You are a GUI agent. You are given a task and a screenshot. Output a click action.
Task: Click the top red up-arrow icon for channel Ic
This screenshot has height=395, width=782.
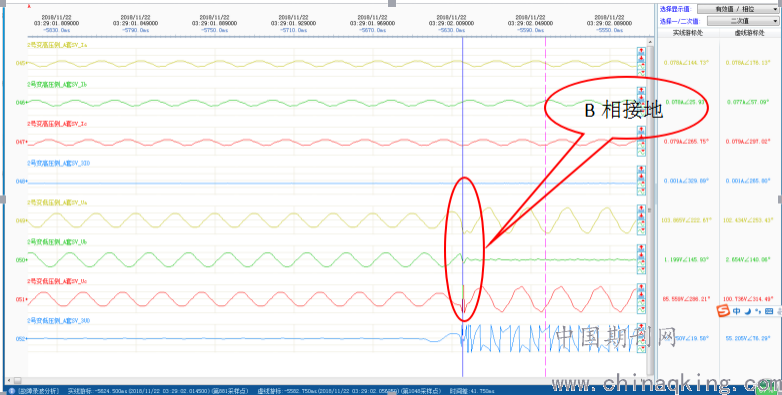(x=642, y=130)
